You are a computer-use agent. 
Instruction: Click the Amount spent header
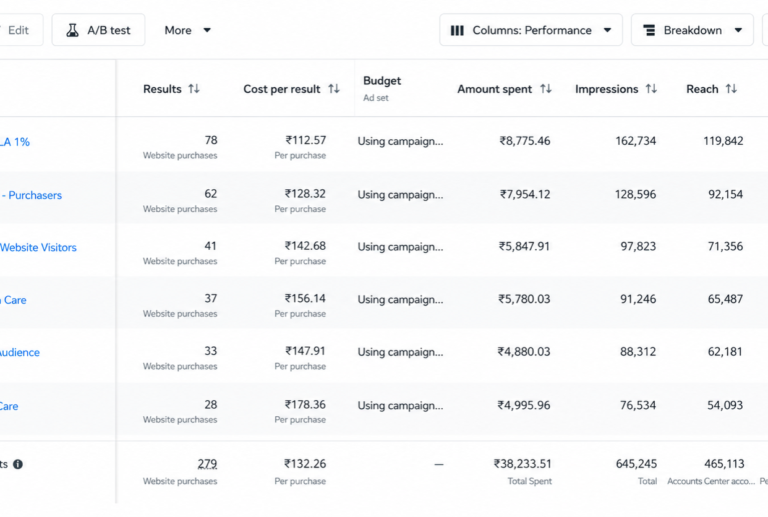[x=495, y=89]
